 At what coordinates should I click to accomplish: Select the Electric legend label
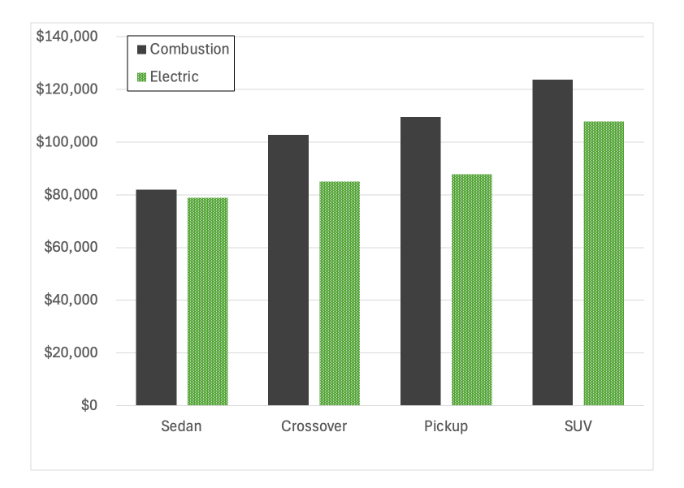pos(174,77)
